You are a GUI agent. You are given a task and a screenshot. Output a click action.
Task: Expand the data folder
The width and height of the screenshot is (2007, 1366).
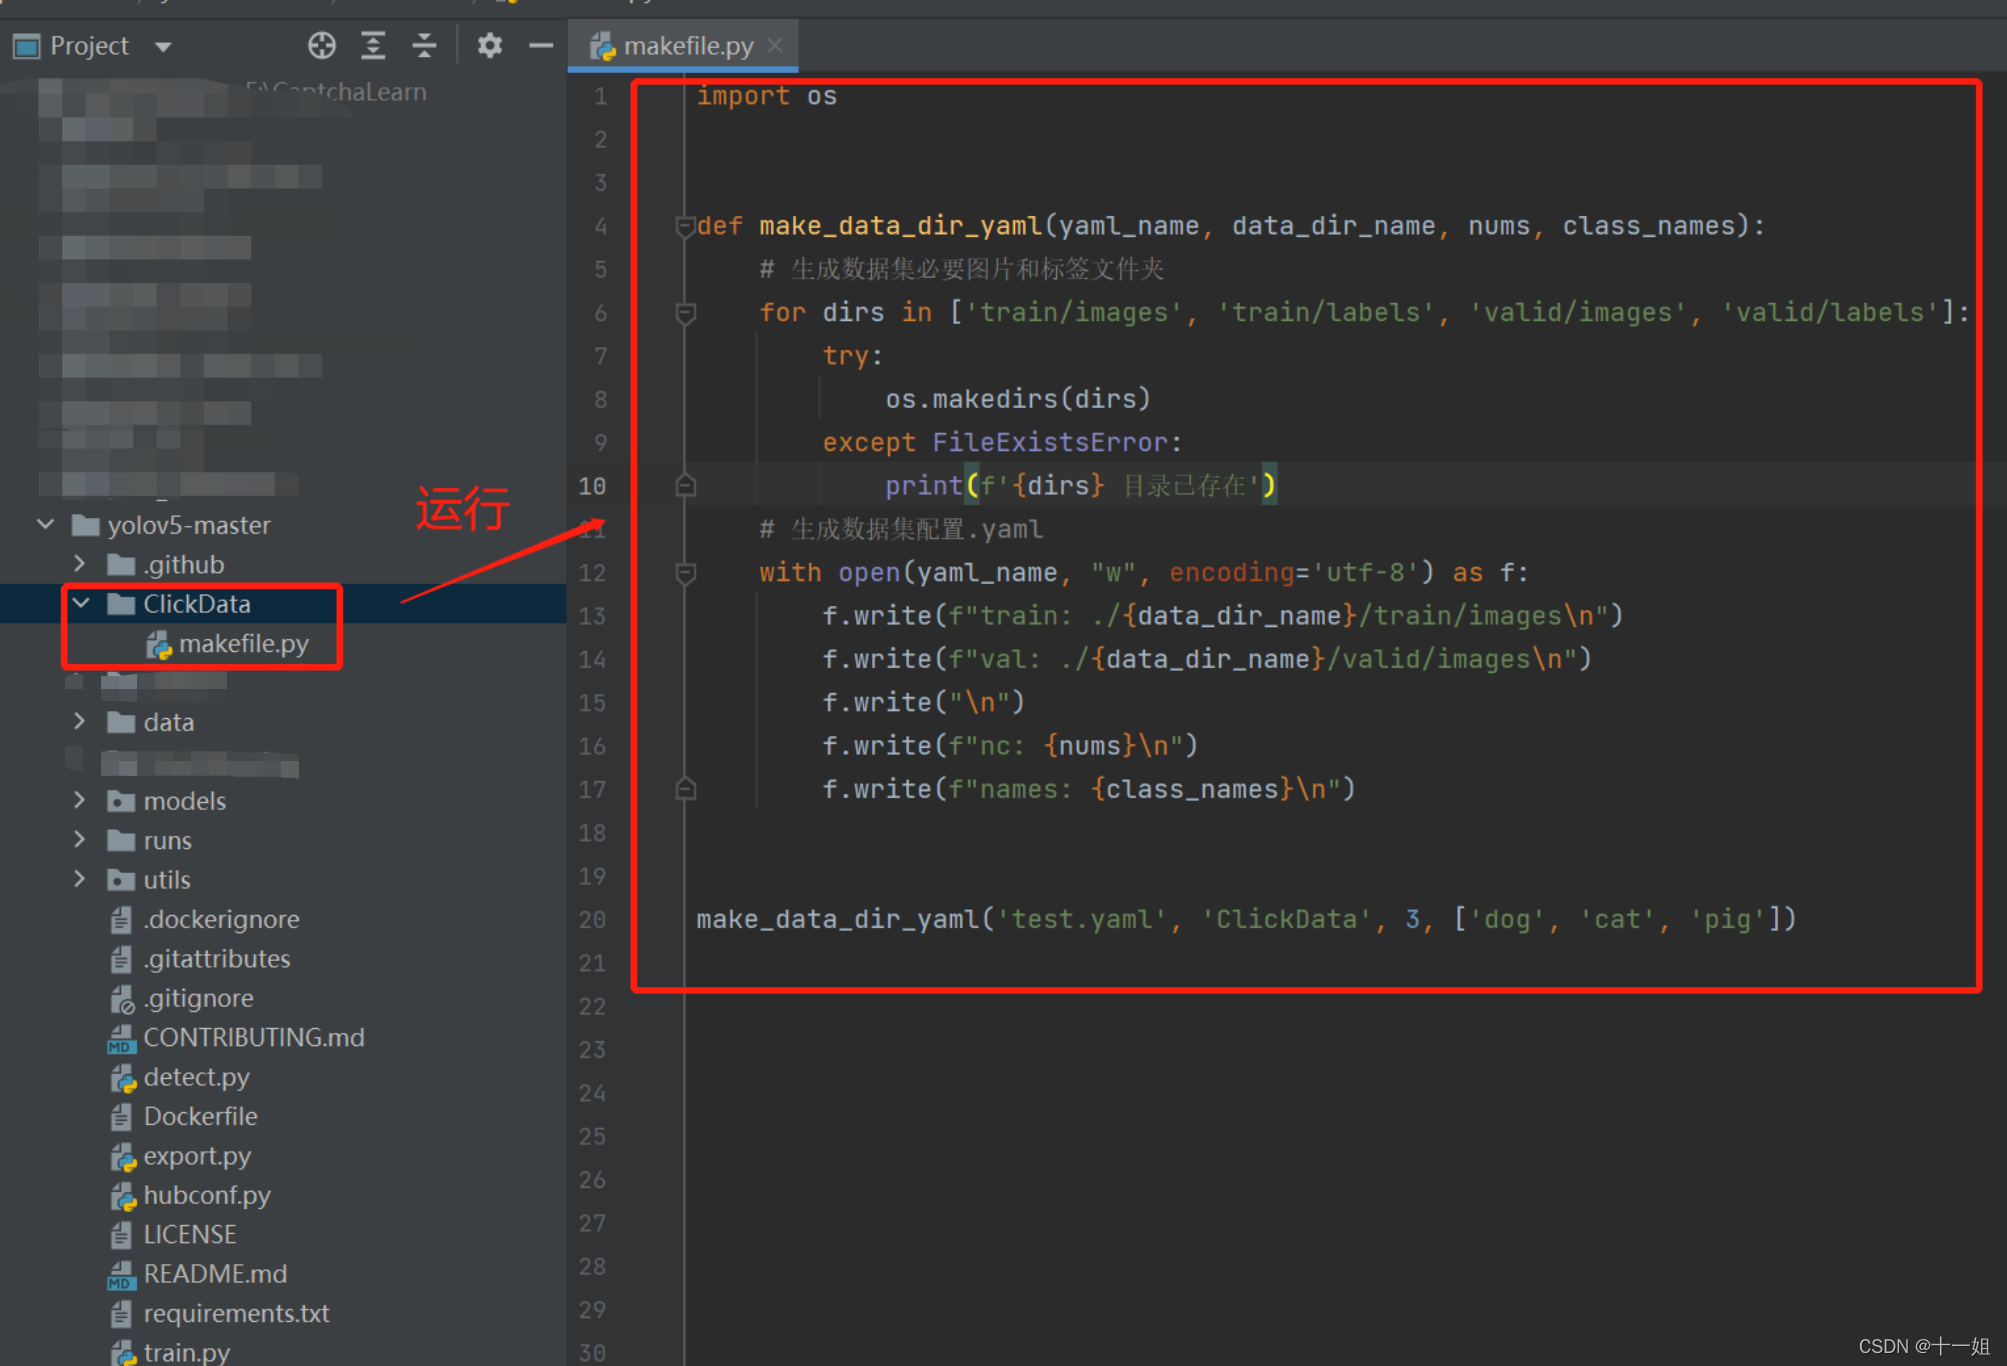[x=80, y=721]
